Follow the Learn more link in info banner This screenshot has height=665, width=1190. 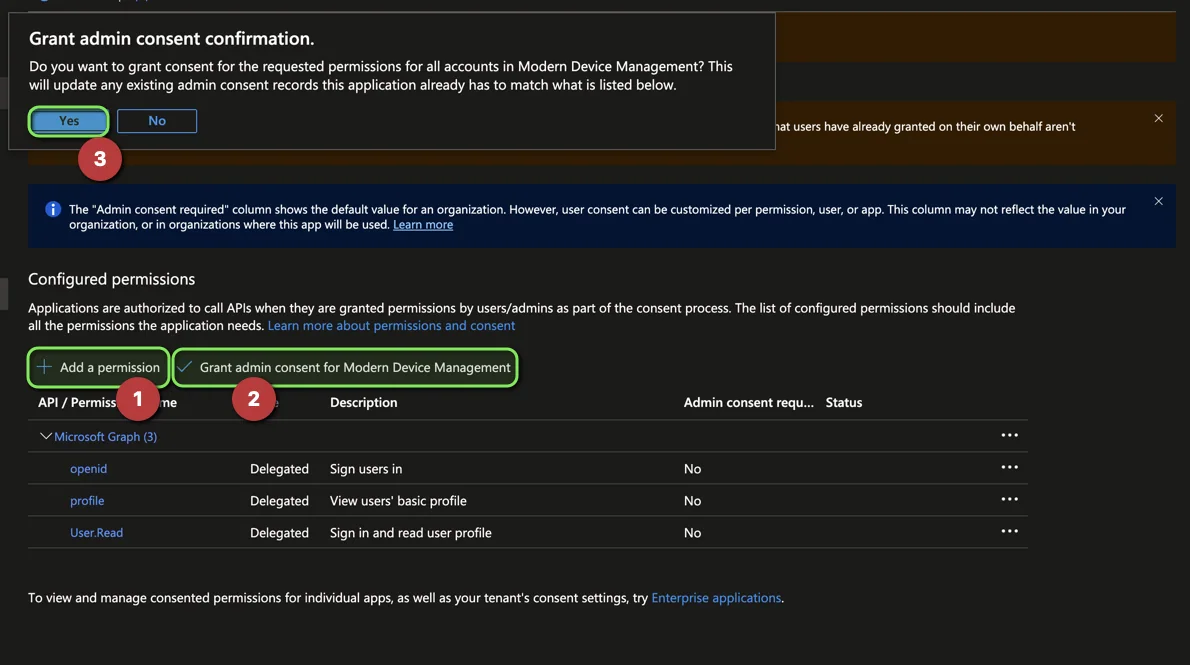click(423, 225)
